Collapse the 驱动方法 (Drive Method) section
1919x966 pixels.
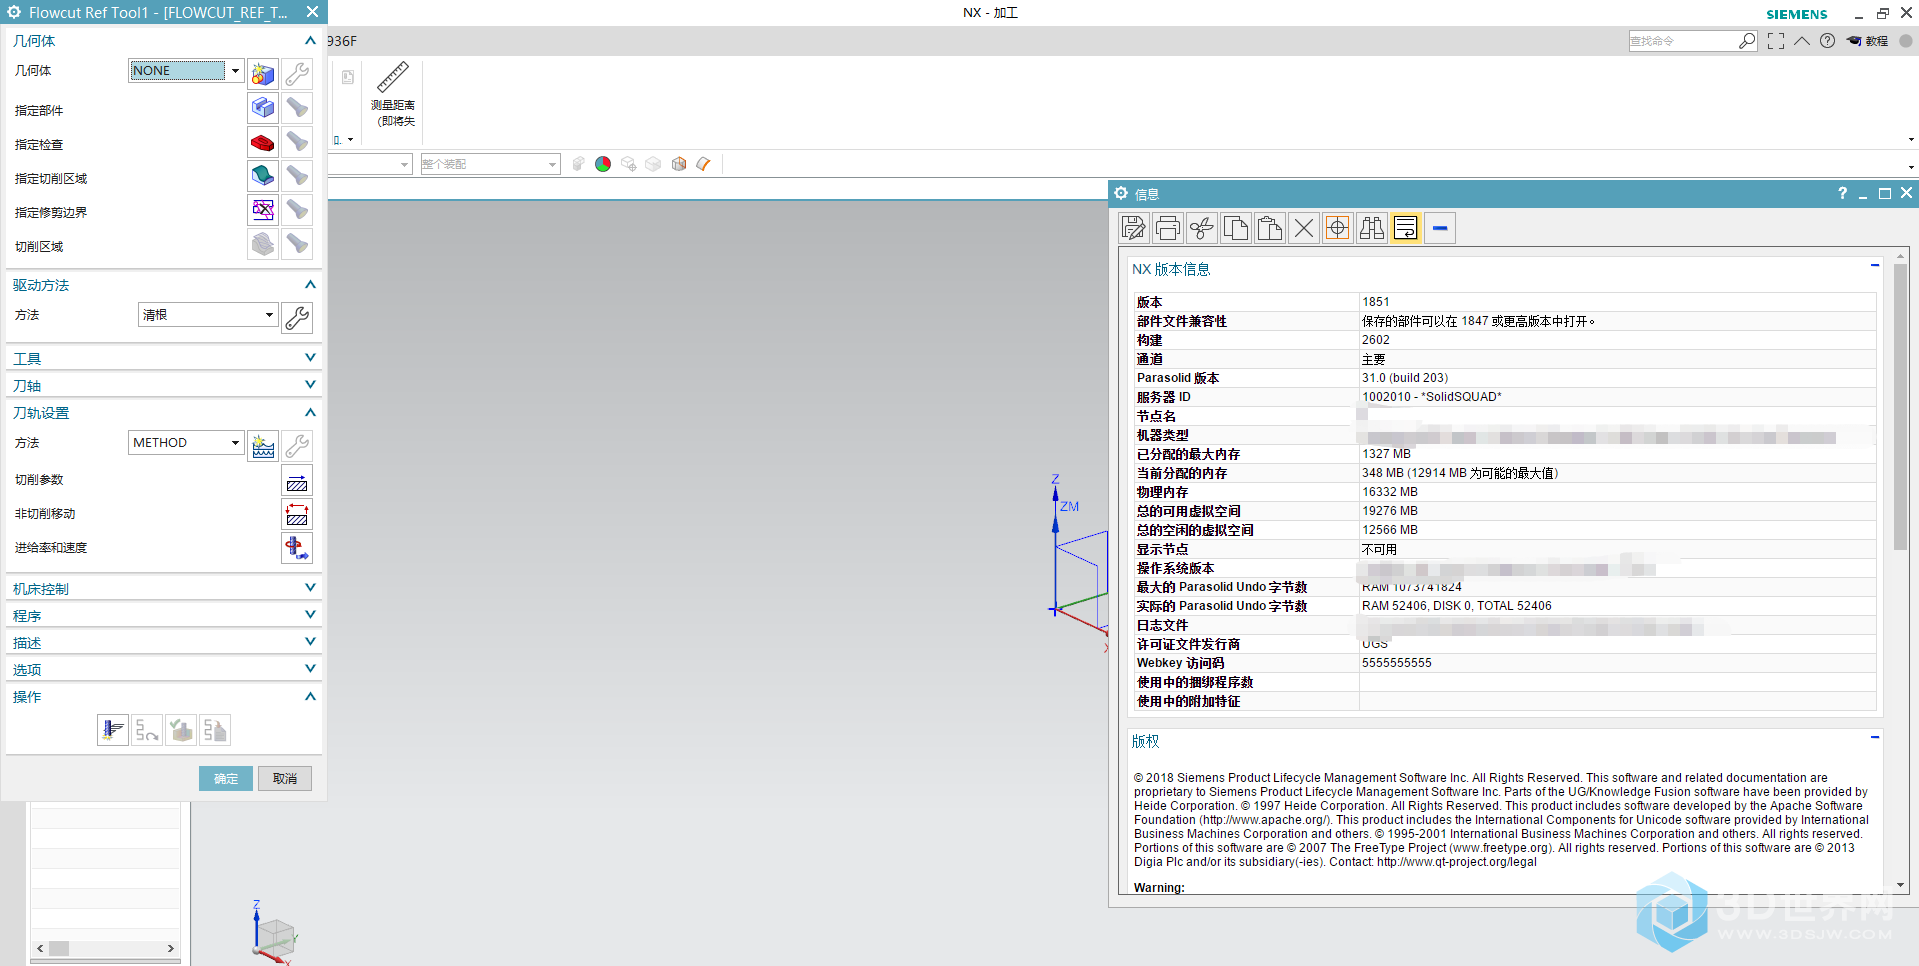310,285
